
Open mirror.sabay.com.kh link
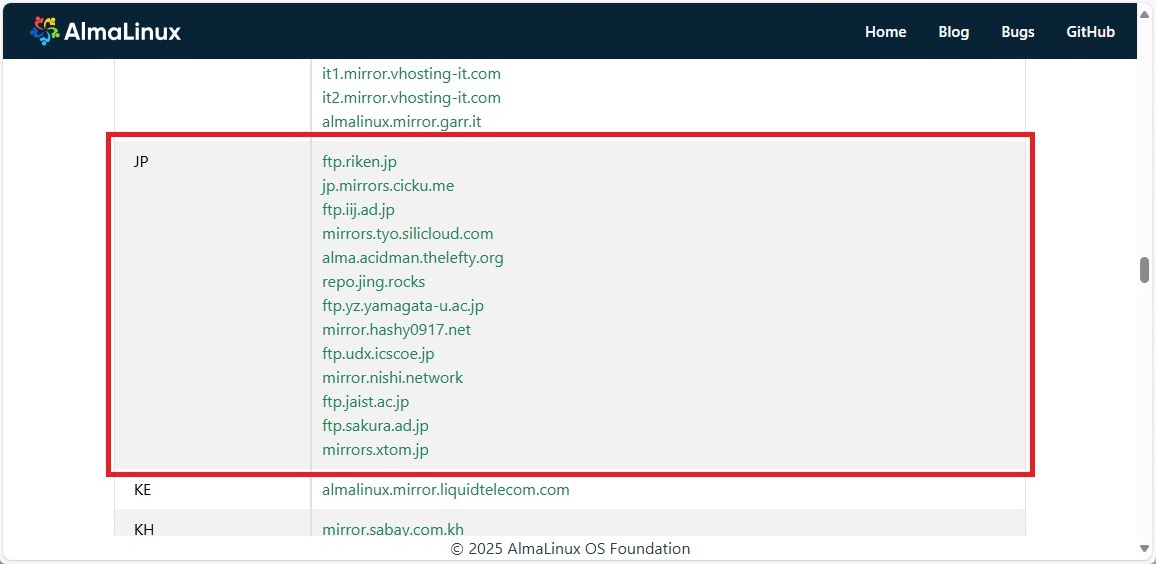coord(393,528)
